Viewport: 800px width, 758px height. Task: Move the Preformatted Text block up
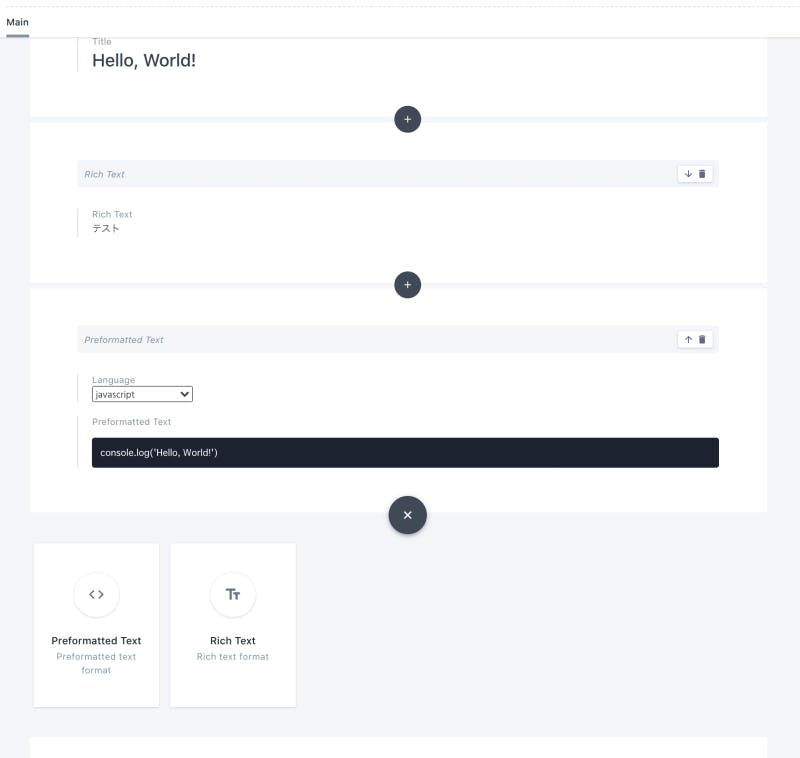click(x=688, y=339)
